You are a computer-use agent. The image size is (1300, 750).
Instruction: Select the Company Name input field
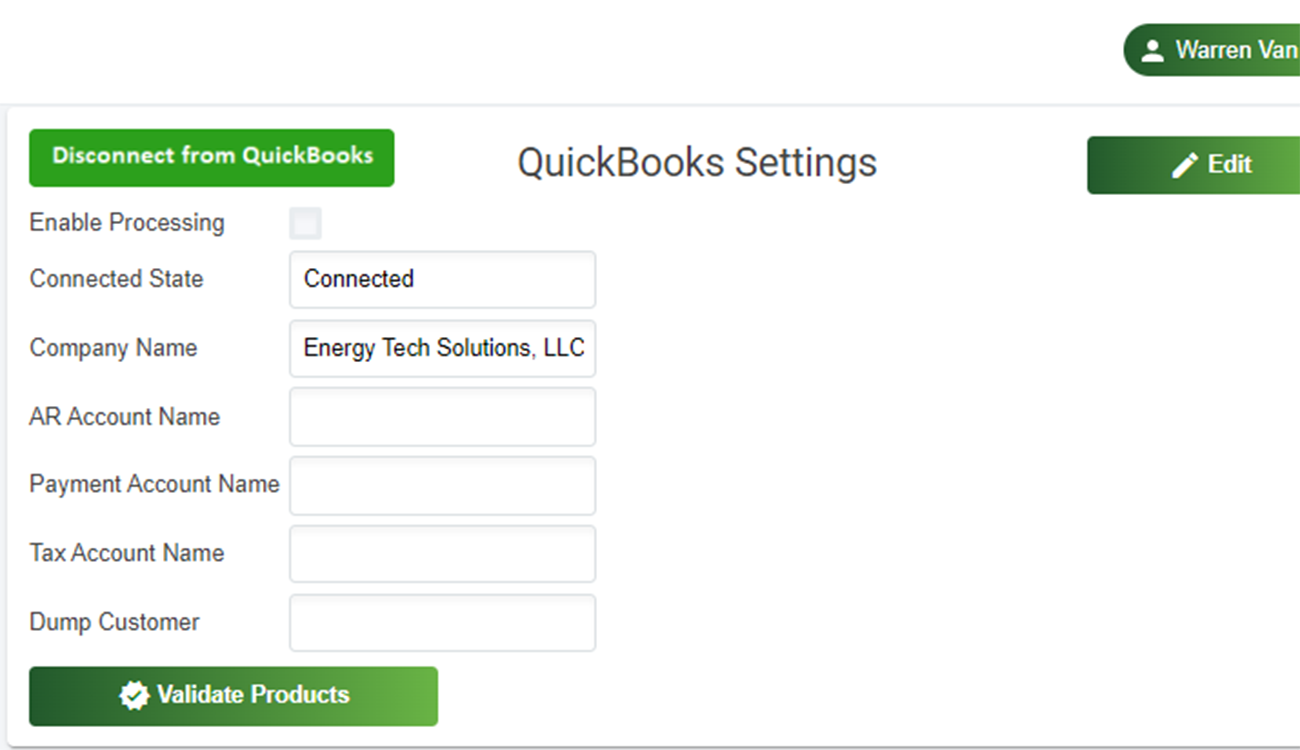[442, 348]
